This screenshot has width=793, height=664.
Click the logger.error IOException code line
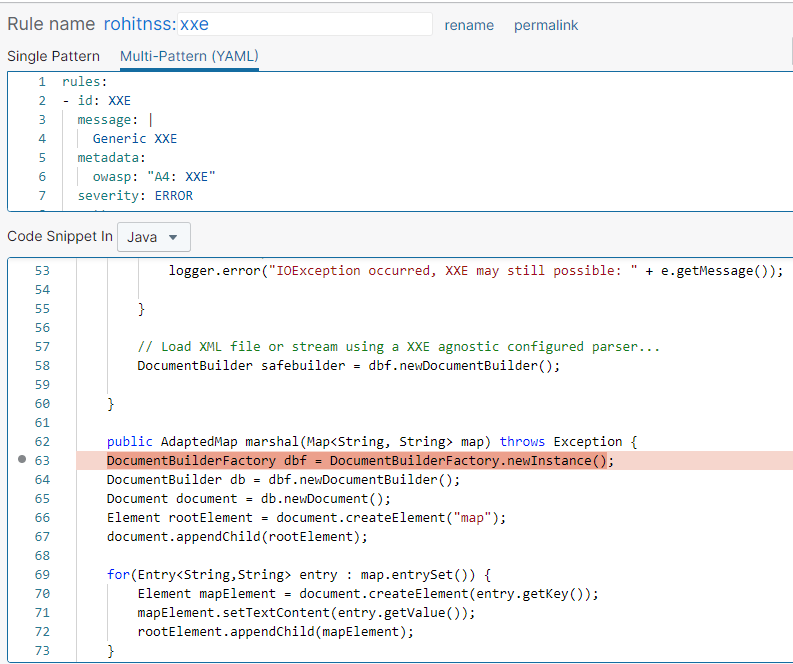[475, 271]
